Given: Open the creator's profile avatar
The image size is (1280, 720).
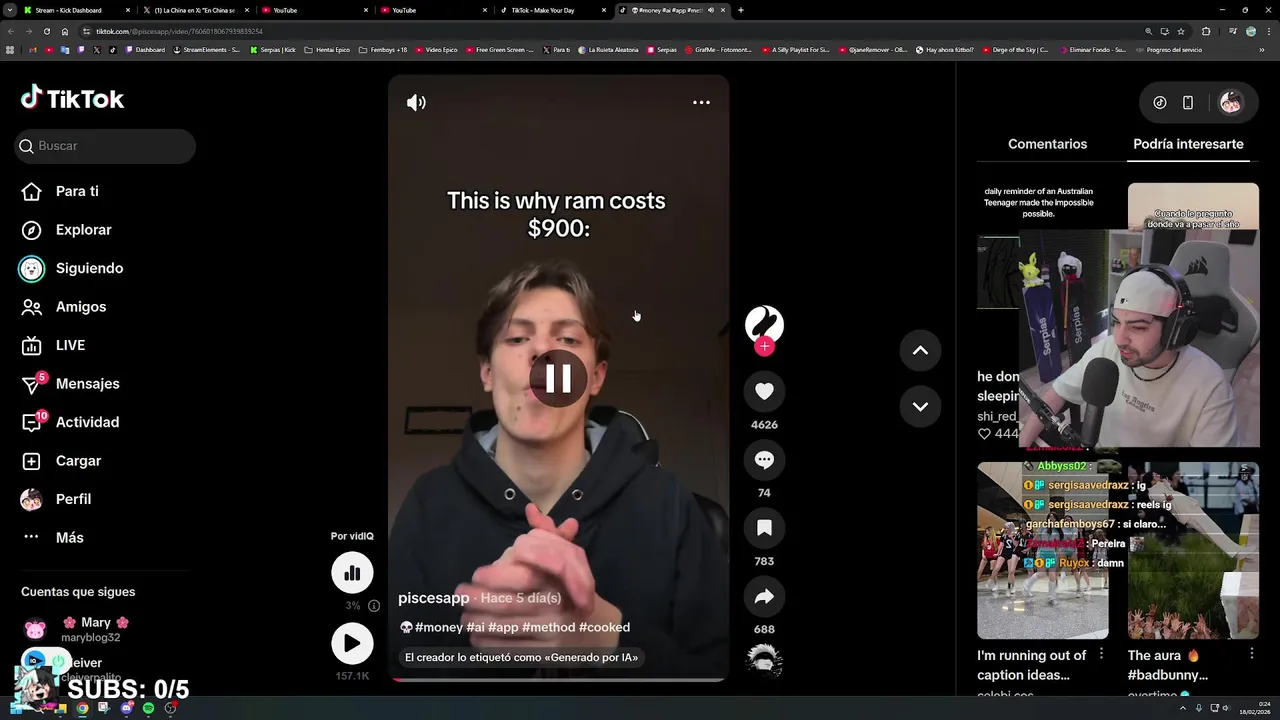Looking at the screenshot, I should [x=764, y=325].
